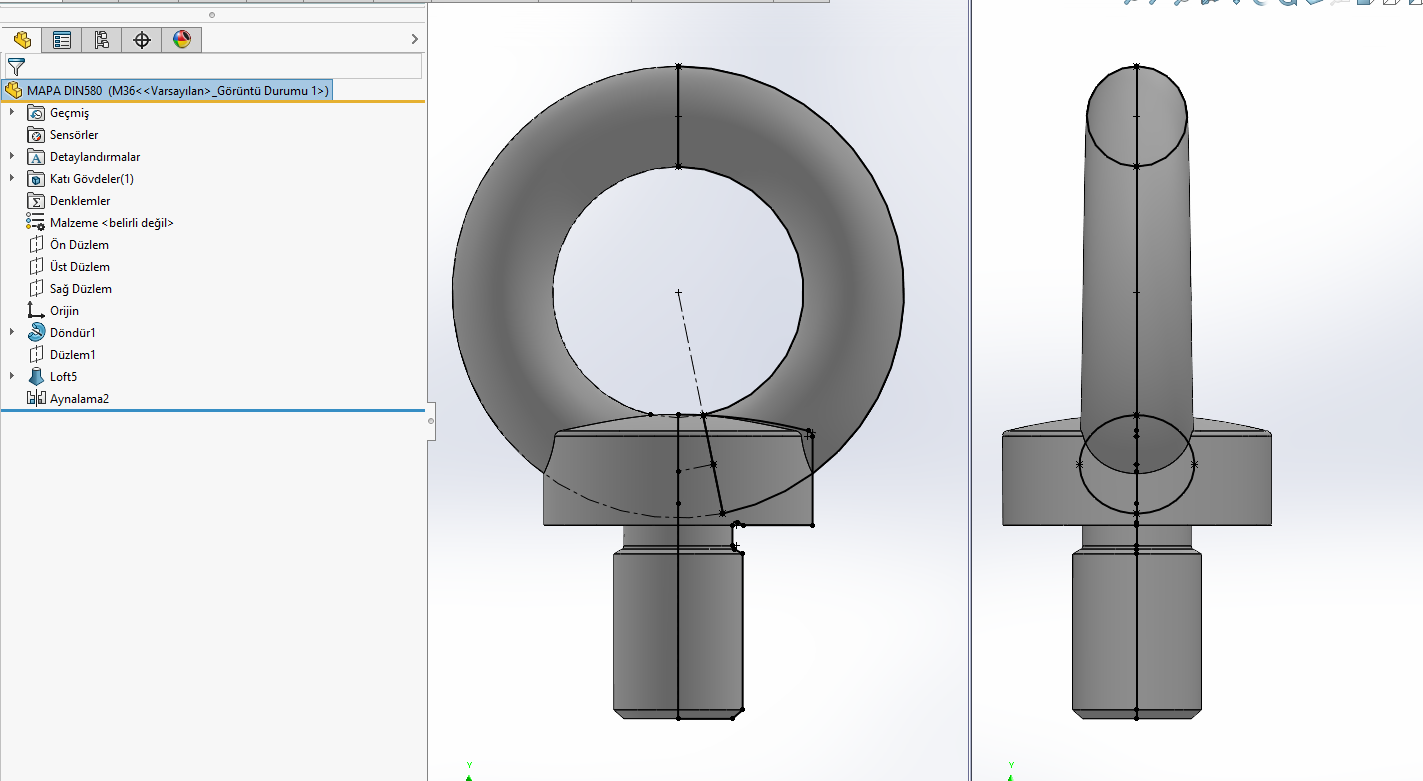Image resolution: width=1423 pixels, height=781 pixels.
Task: Click the Üst Düzlem plane icon
Action: 36,267
